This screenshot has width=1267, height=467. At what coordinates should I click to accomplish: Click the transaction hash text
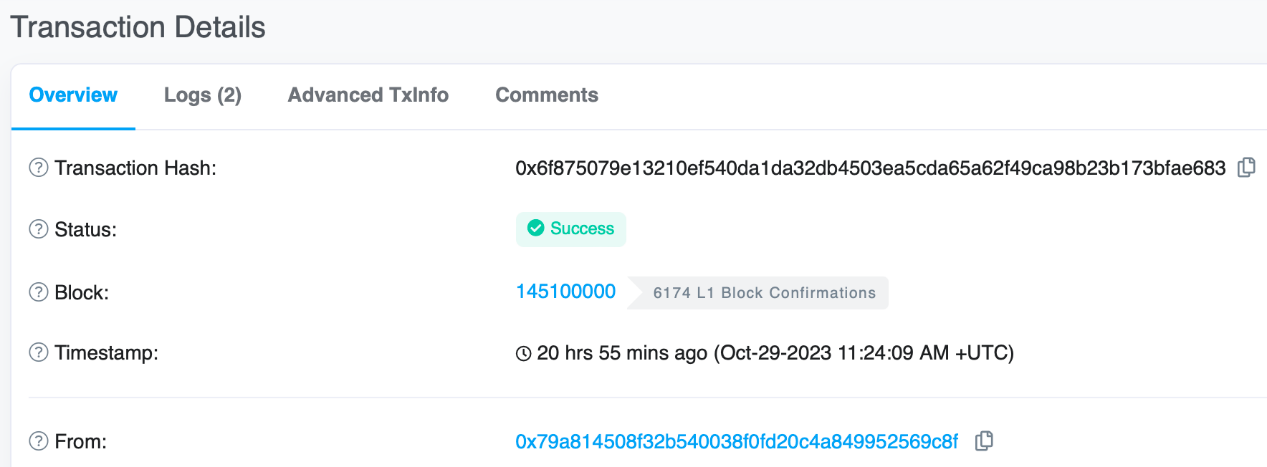[871, 168]
